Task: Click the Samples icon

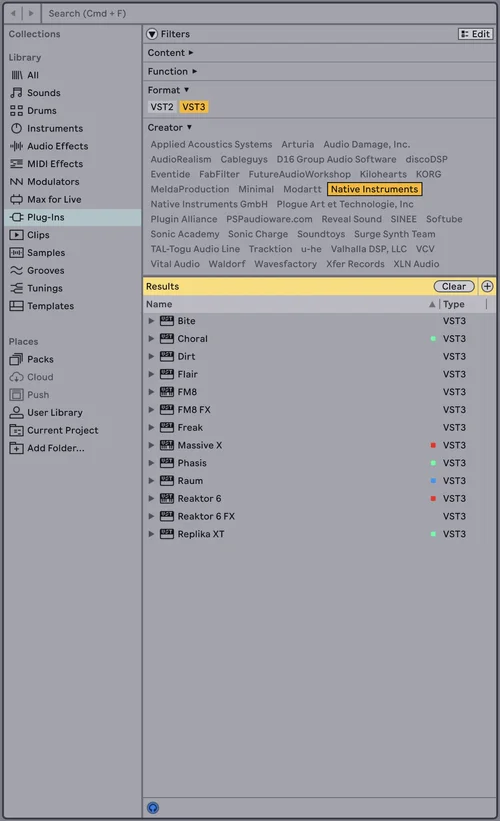Action: tap(17, 253)
